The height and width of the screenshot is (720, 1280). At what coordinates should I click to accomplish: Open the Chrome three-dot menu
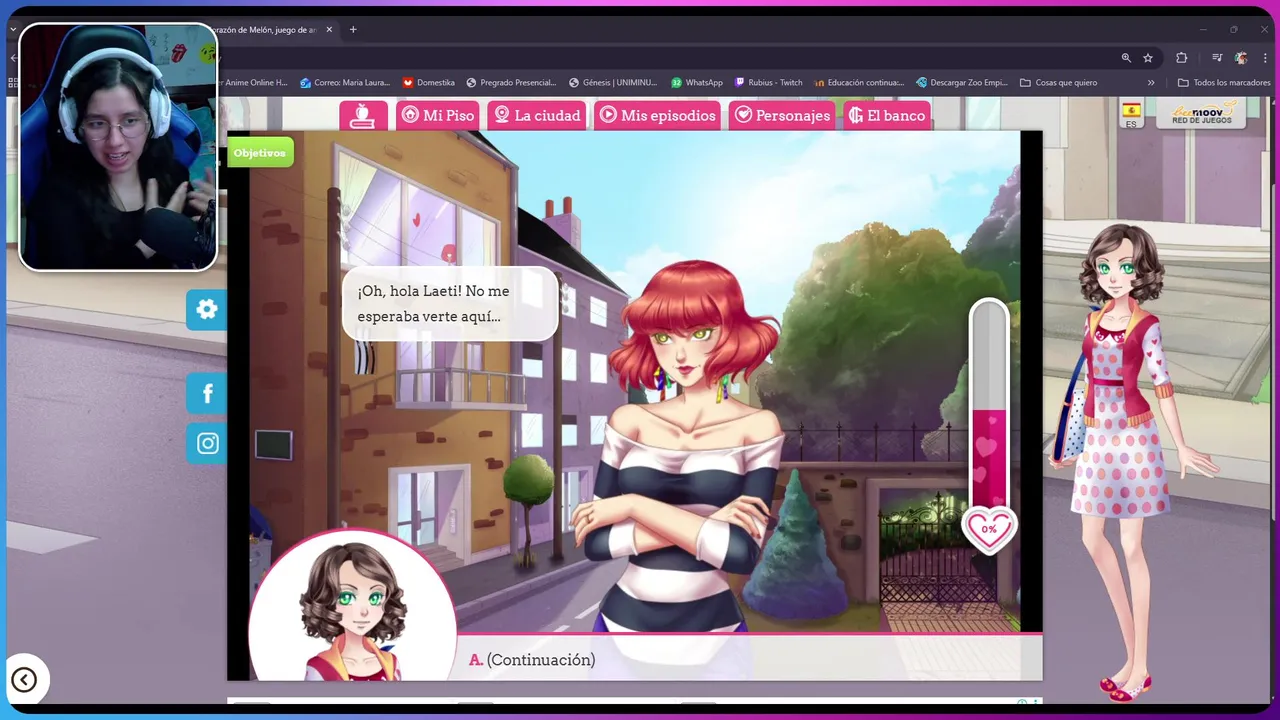(1265, 58)
